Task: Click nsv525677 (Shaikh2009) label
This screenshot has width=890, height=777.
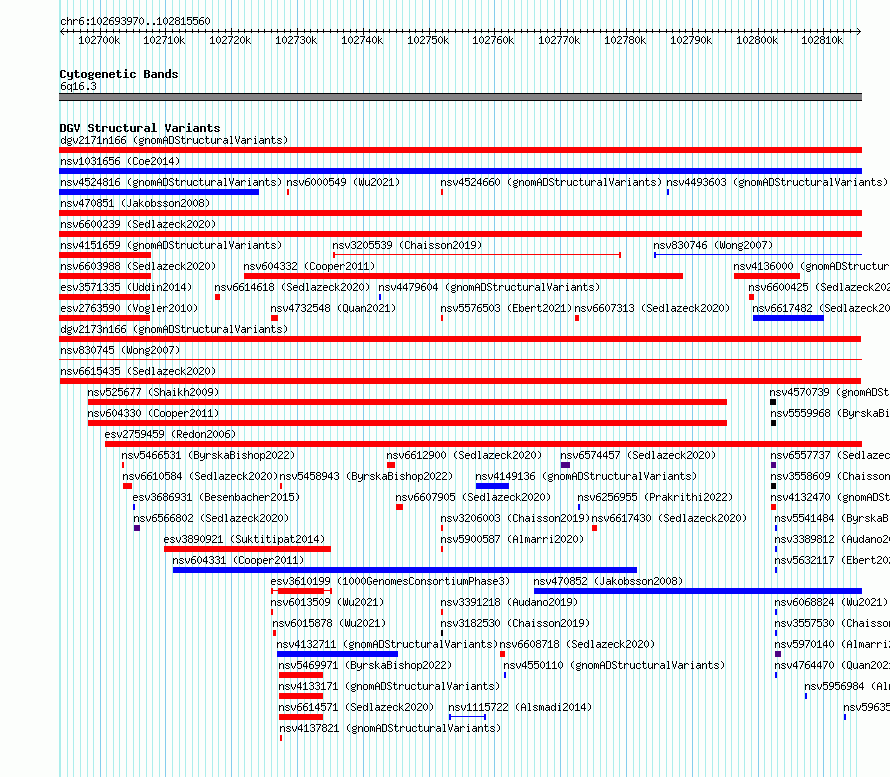Action: [153, 392]
